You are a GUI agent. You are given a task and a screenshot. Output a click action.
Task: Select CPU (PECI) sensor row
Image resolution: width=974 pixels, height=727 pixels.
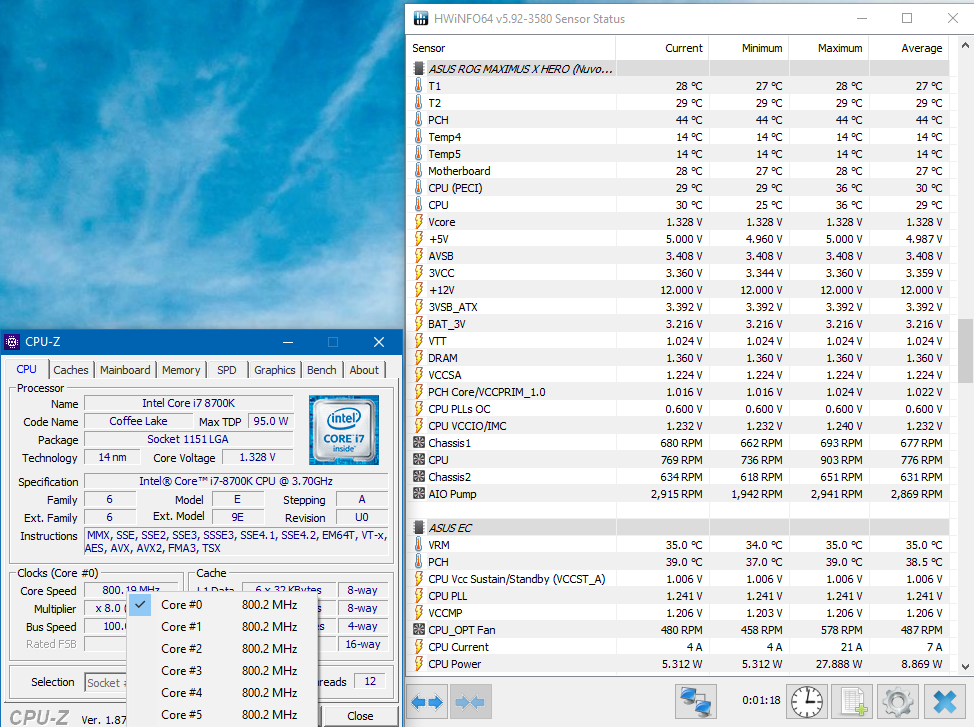pos(678,188)
